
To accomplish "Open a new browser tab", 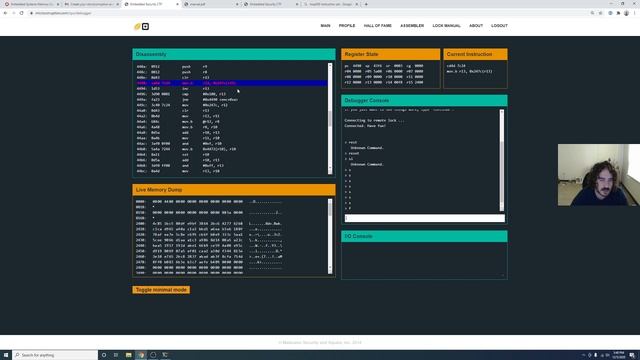I will pyautogui.click(x=366, y=4).
